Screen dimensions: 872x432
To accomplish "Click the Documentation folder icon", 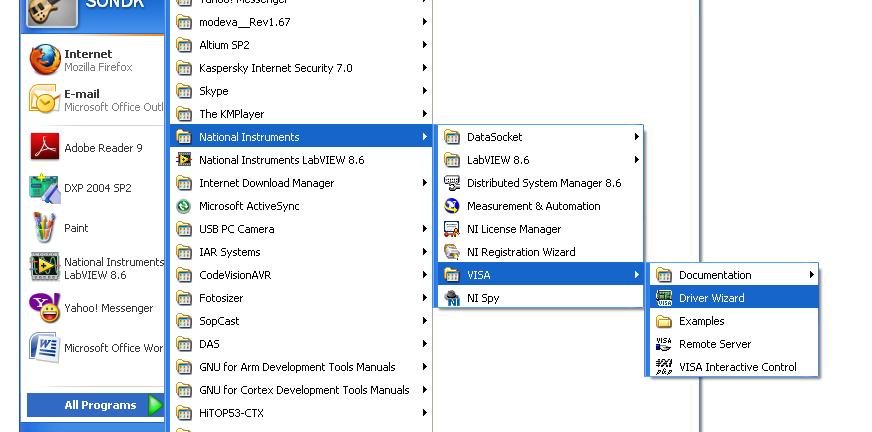I will (x=664, y=275).
